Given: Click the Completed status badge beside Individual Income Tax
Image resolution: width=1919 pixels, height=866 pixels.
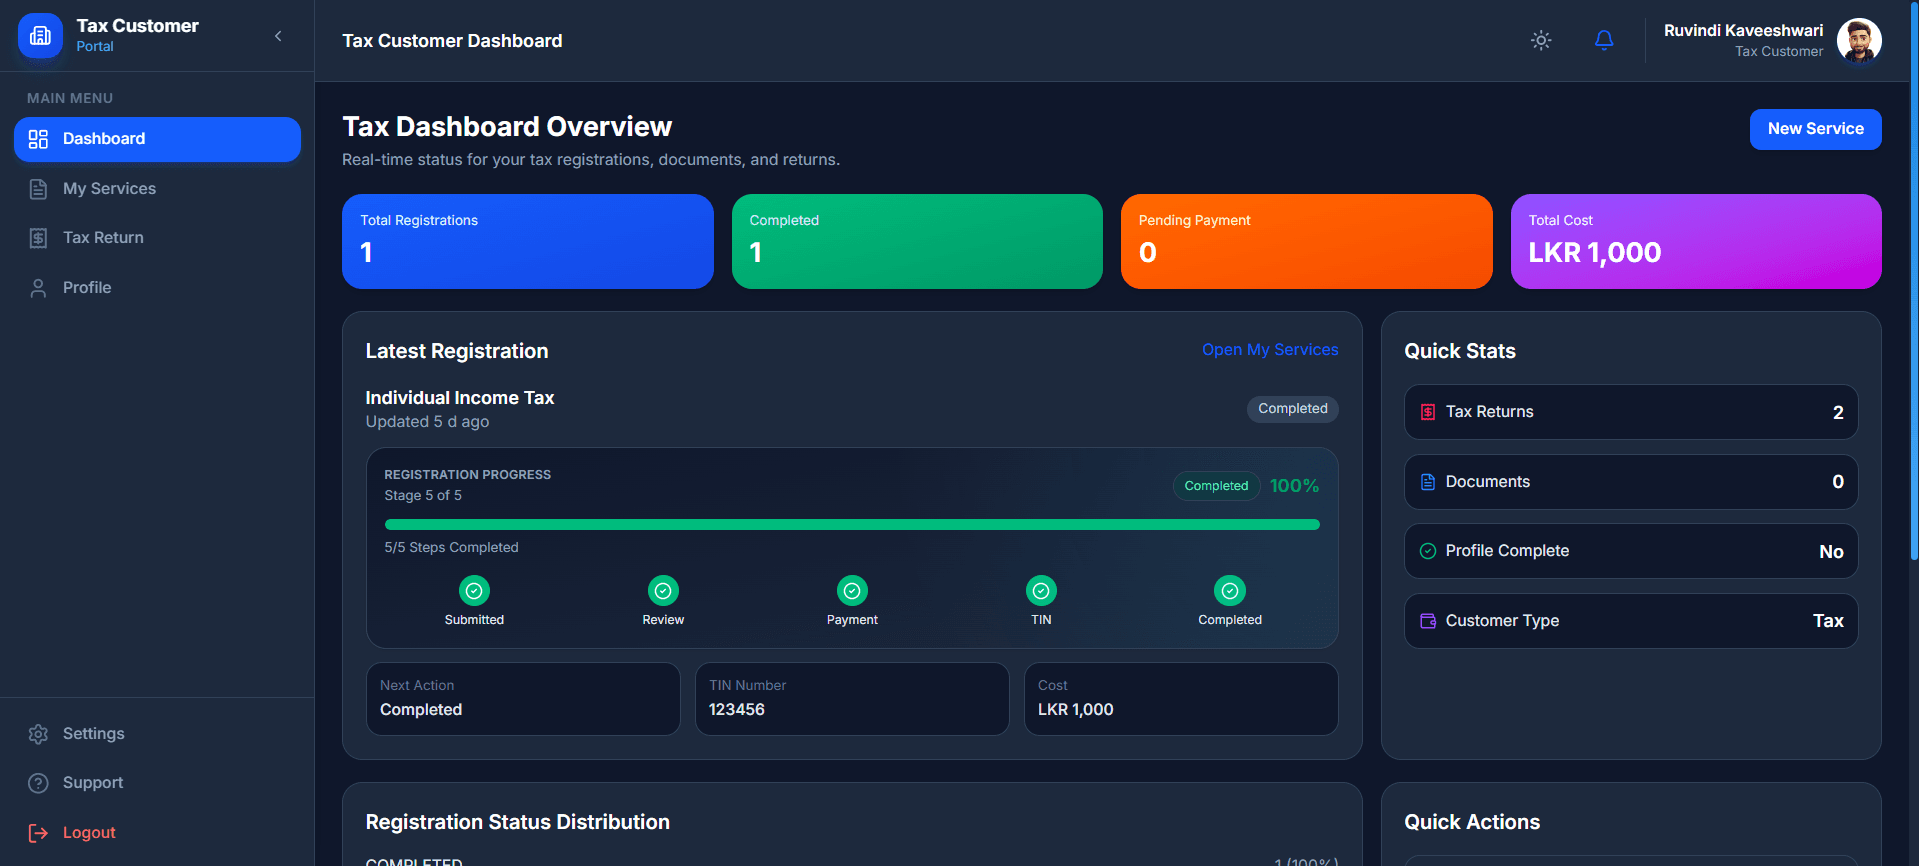Looking at the screenshot, I should coord(1292,409).
